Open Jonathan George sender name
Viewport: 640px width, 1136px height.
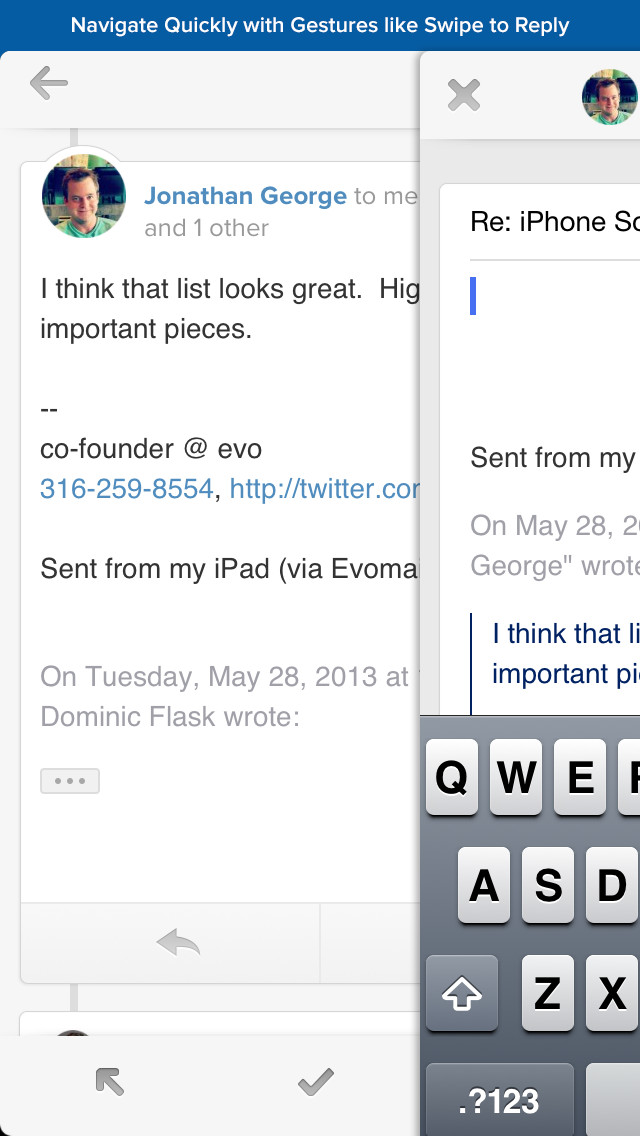245,196
